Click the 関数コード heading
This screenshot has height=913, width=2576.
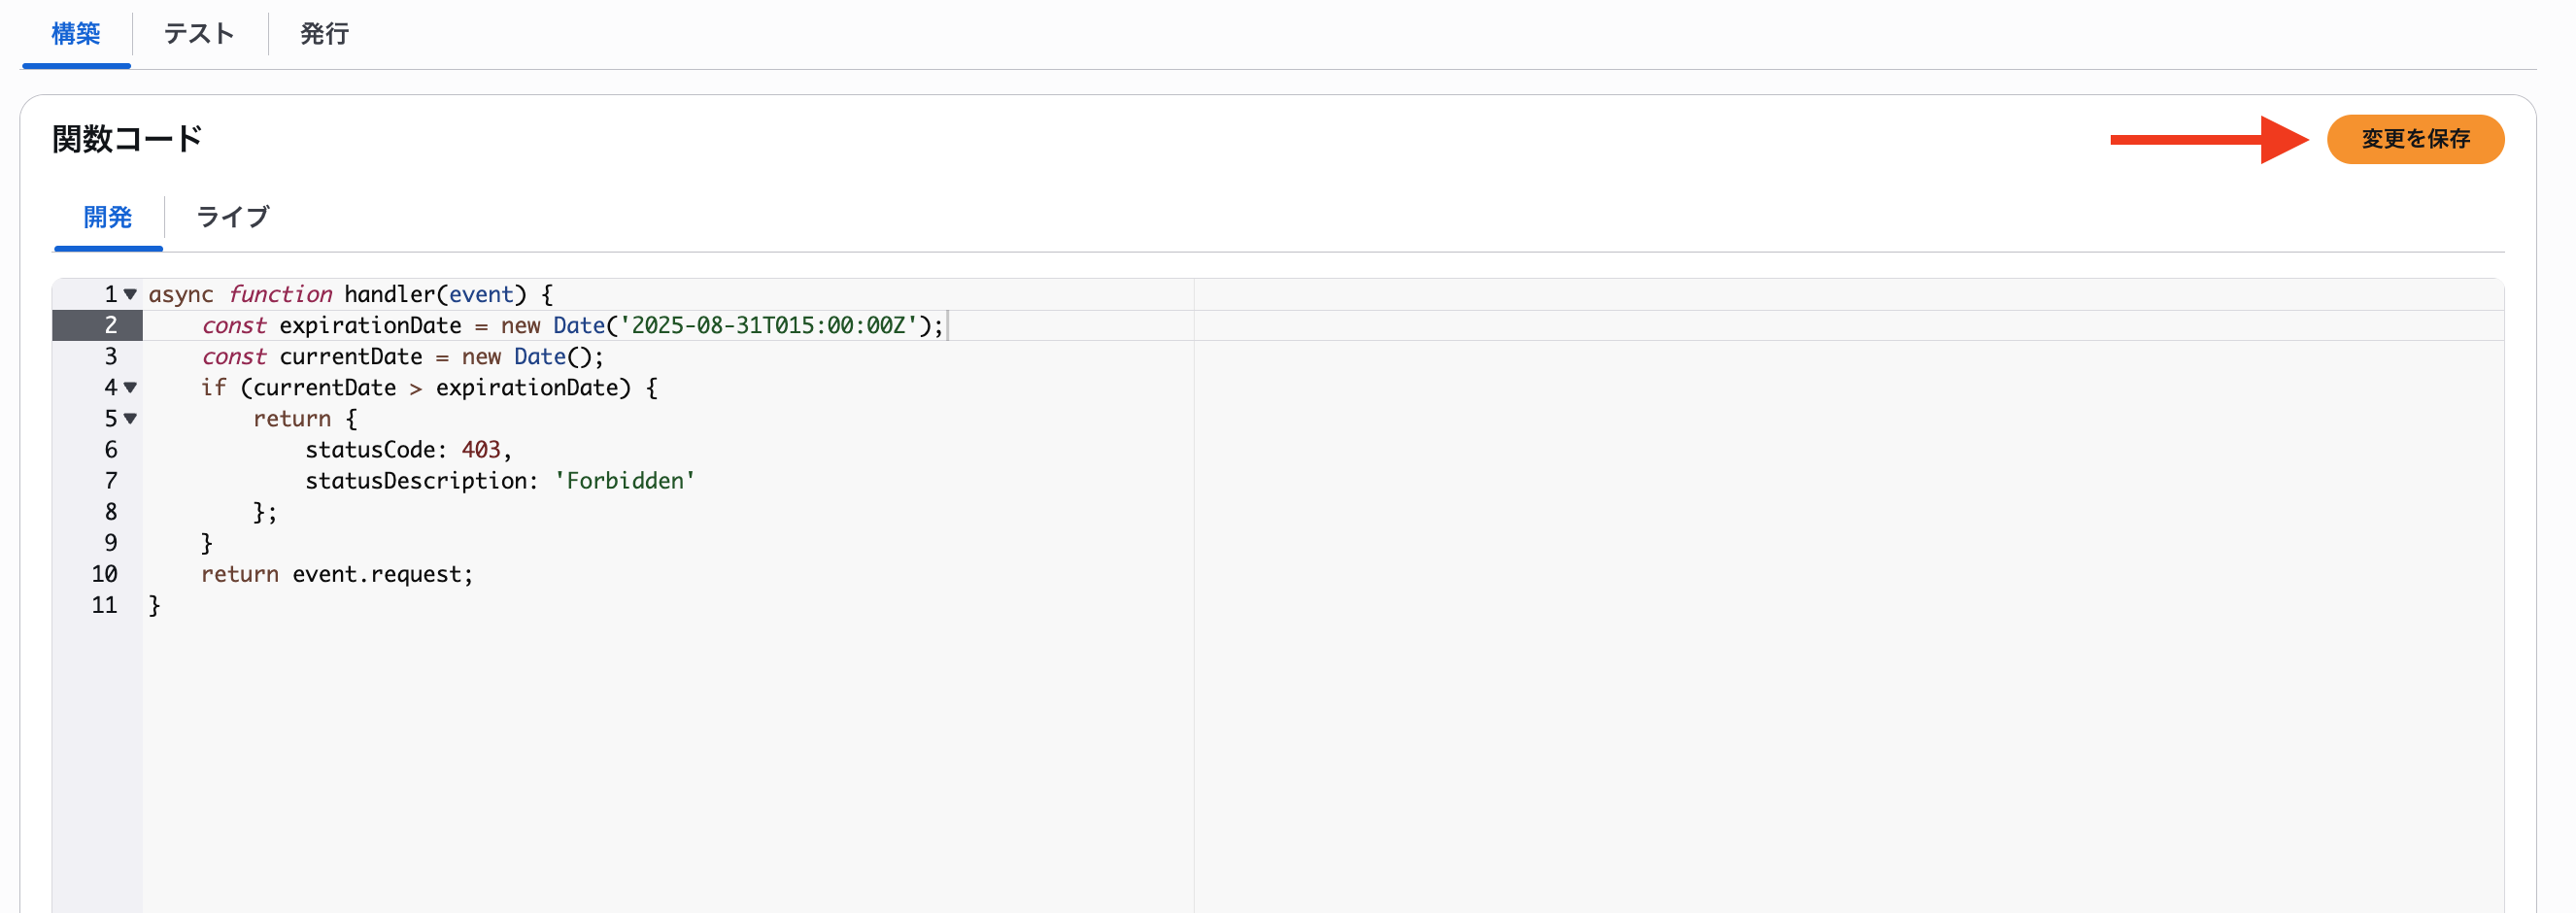127,139
